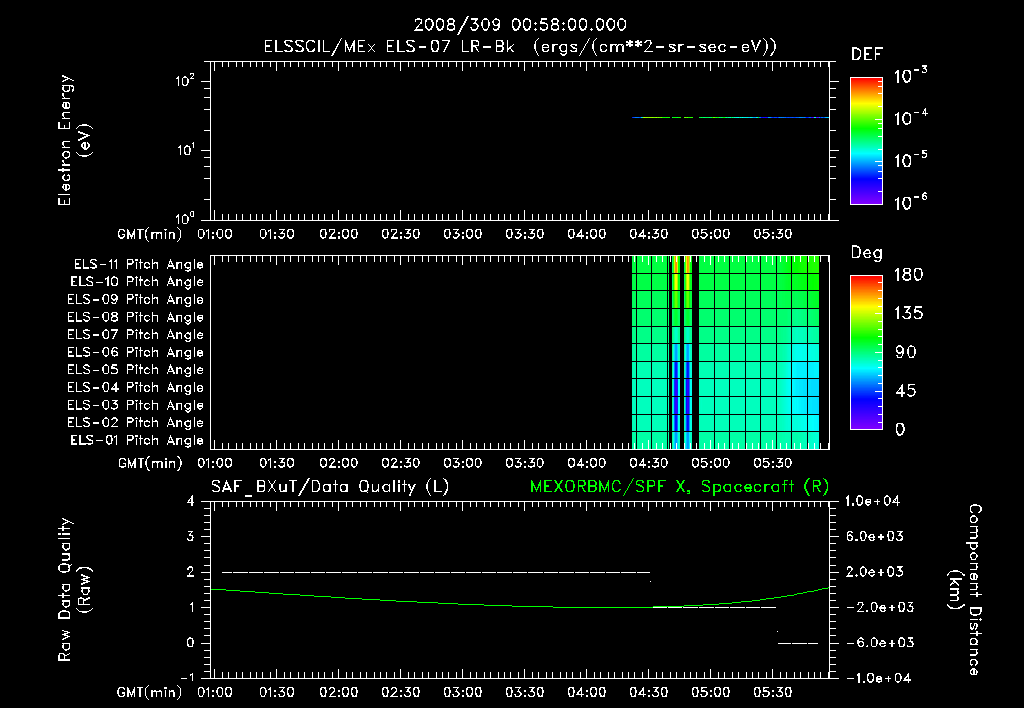Select the ELS-09 Pitch Angle row label
Viewport: 1024px width, 708px height.
click(x=135, y=300)
